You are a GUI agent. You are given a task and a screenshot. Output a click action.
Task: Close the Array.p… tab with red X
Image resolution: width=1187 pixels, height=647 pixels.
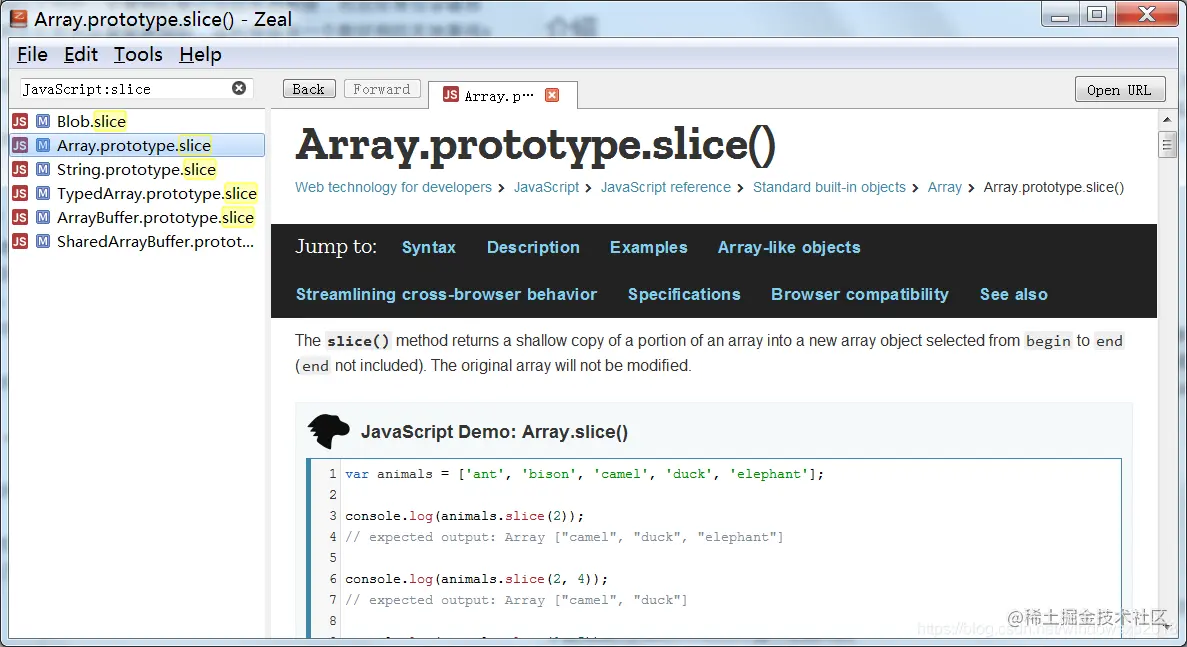(553, 95)
